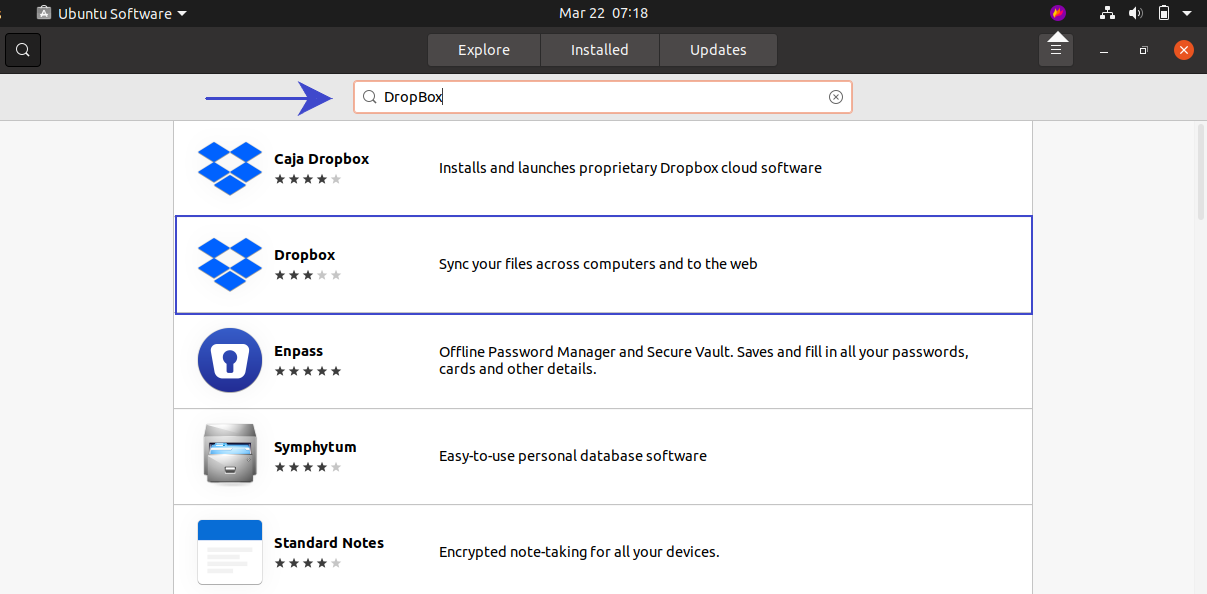Viewport: 1207px width, 594px height.
Task: Click the results list vertical scrollbar
Action: (x=1201, y=172)
